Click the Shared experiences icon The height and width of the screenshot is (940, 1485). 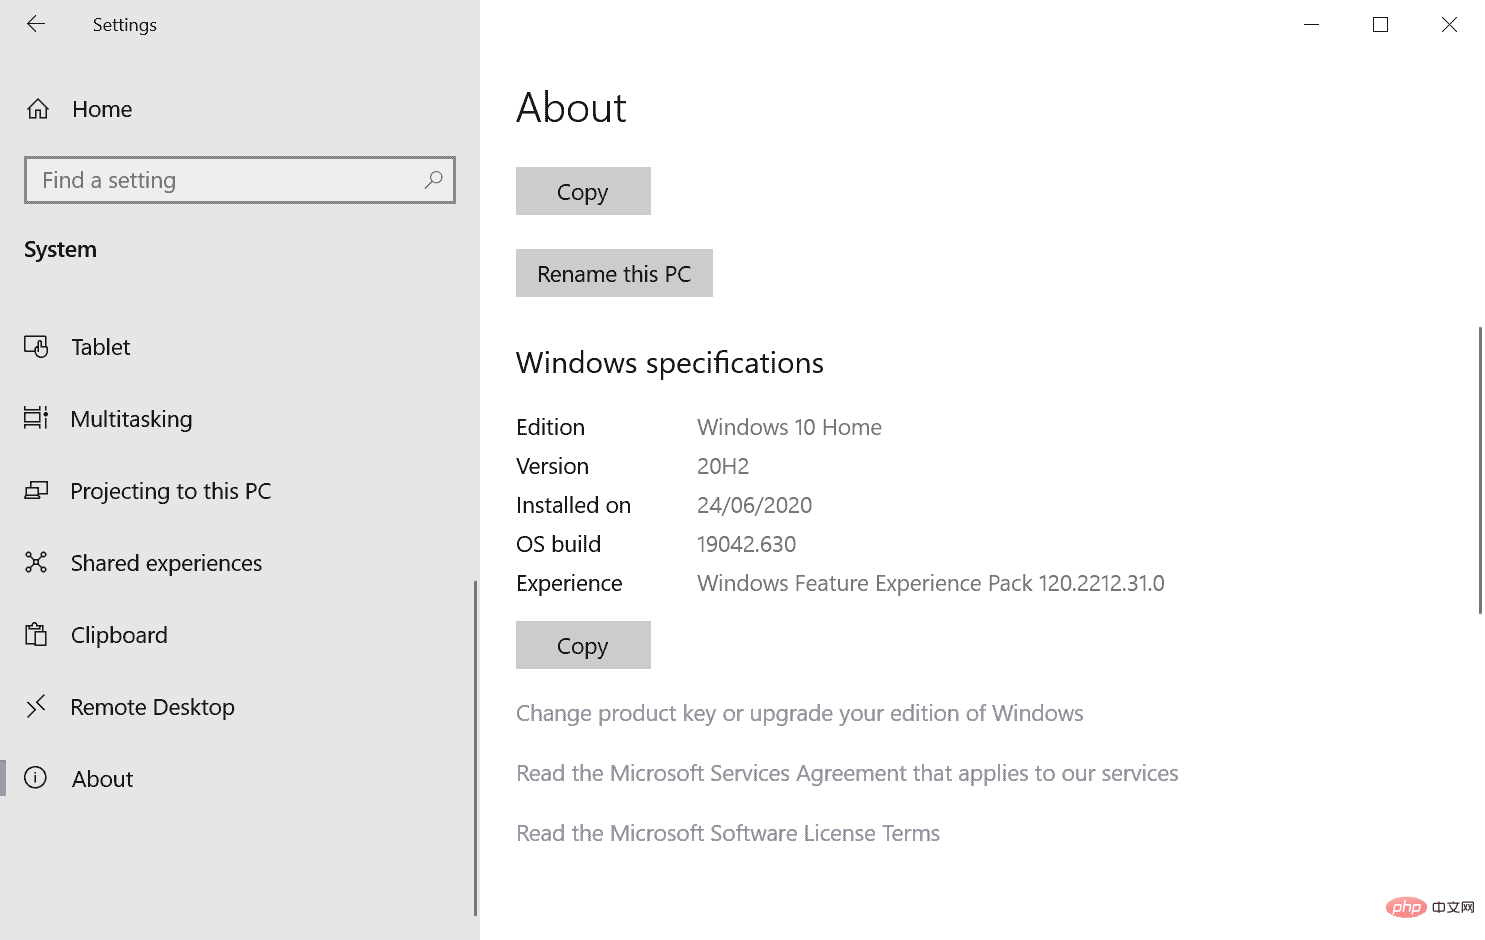(36, 562)
